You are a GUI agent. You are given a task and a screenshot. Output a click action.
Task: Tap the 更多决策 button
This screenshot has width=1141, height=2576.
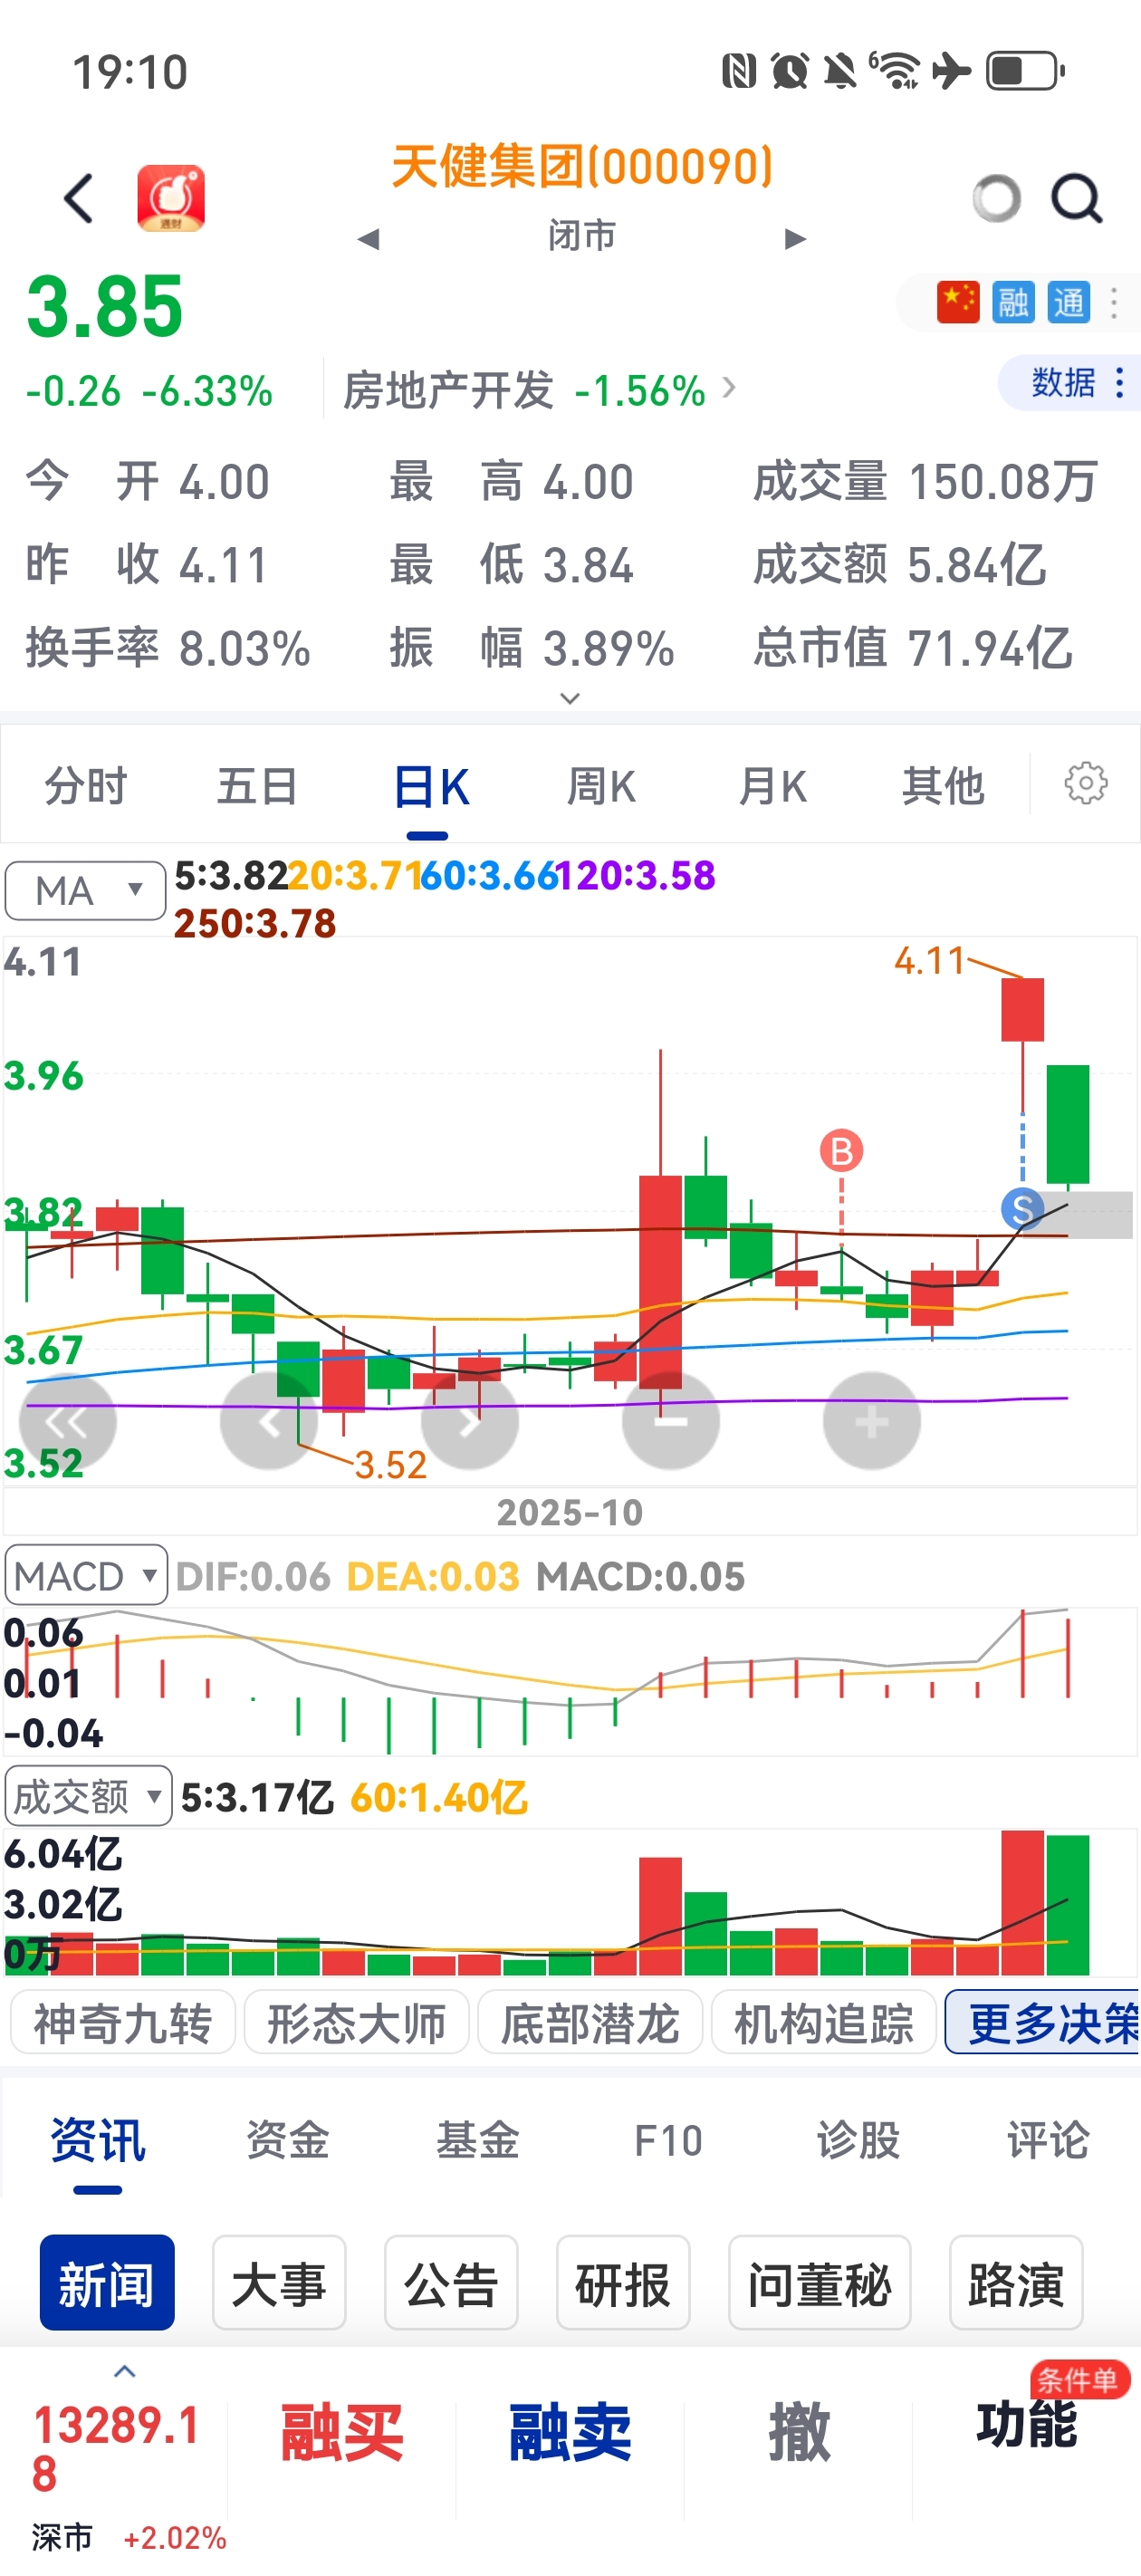pos(1043,2023)
